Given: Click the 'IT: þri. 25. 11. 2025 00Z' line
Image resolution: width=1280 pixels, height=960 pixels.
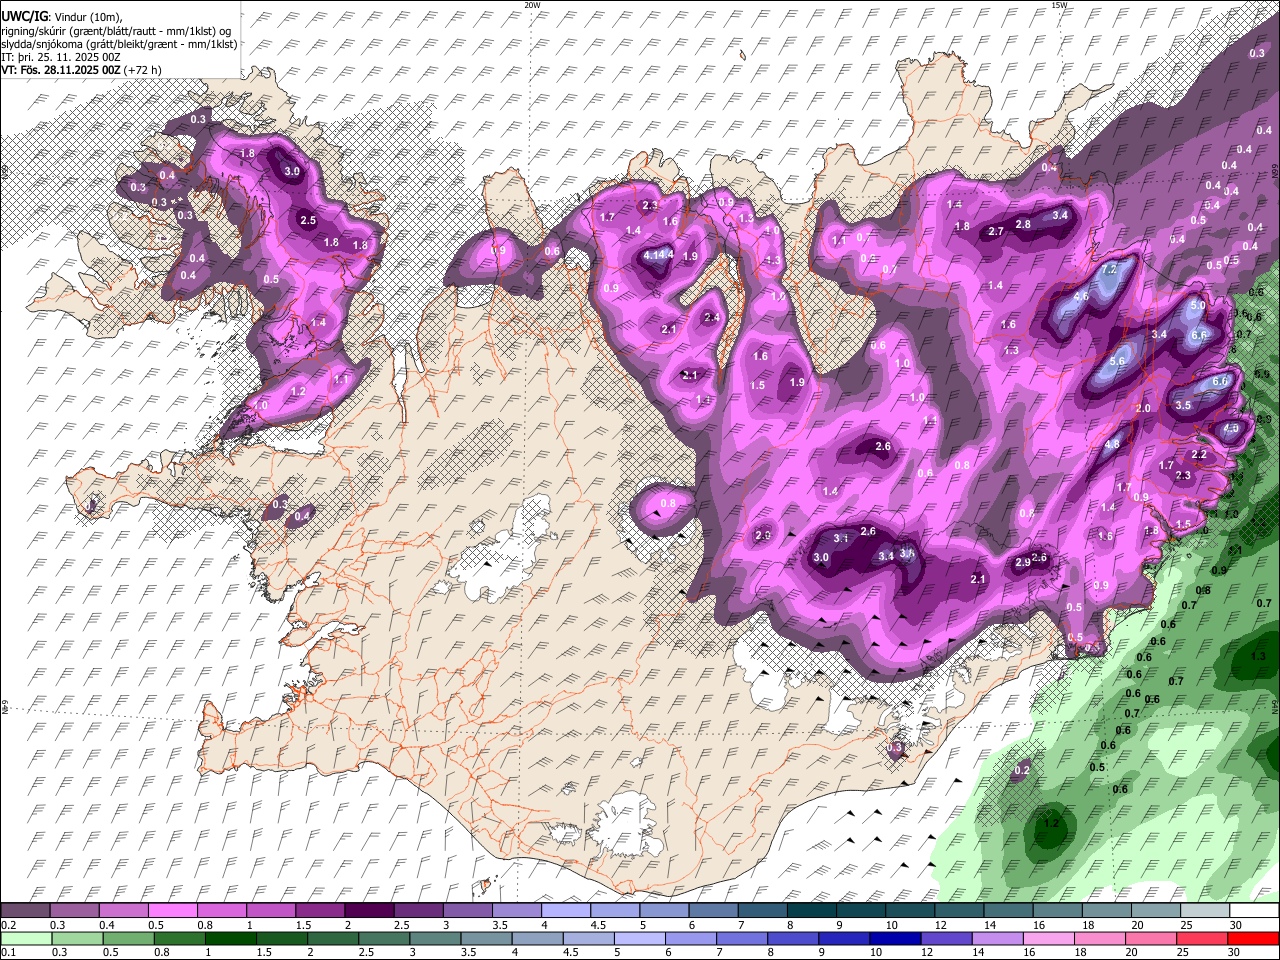Looking at the screenshot, I should (60, 57).
